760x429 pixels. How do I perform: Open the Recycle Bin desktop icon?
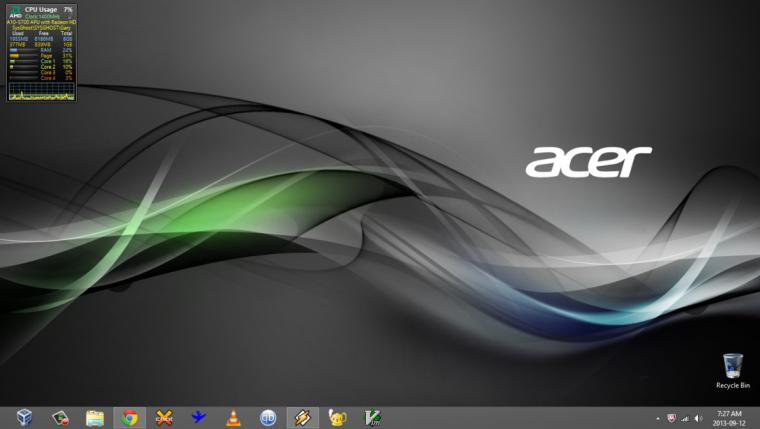[733, 371]
